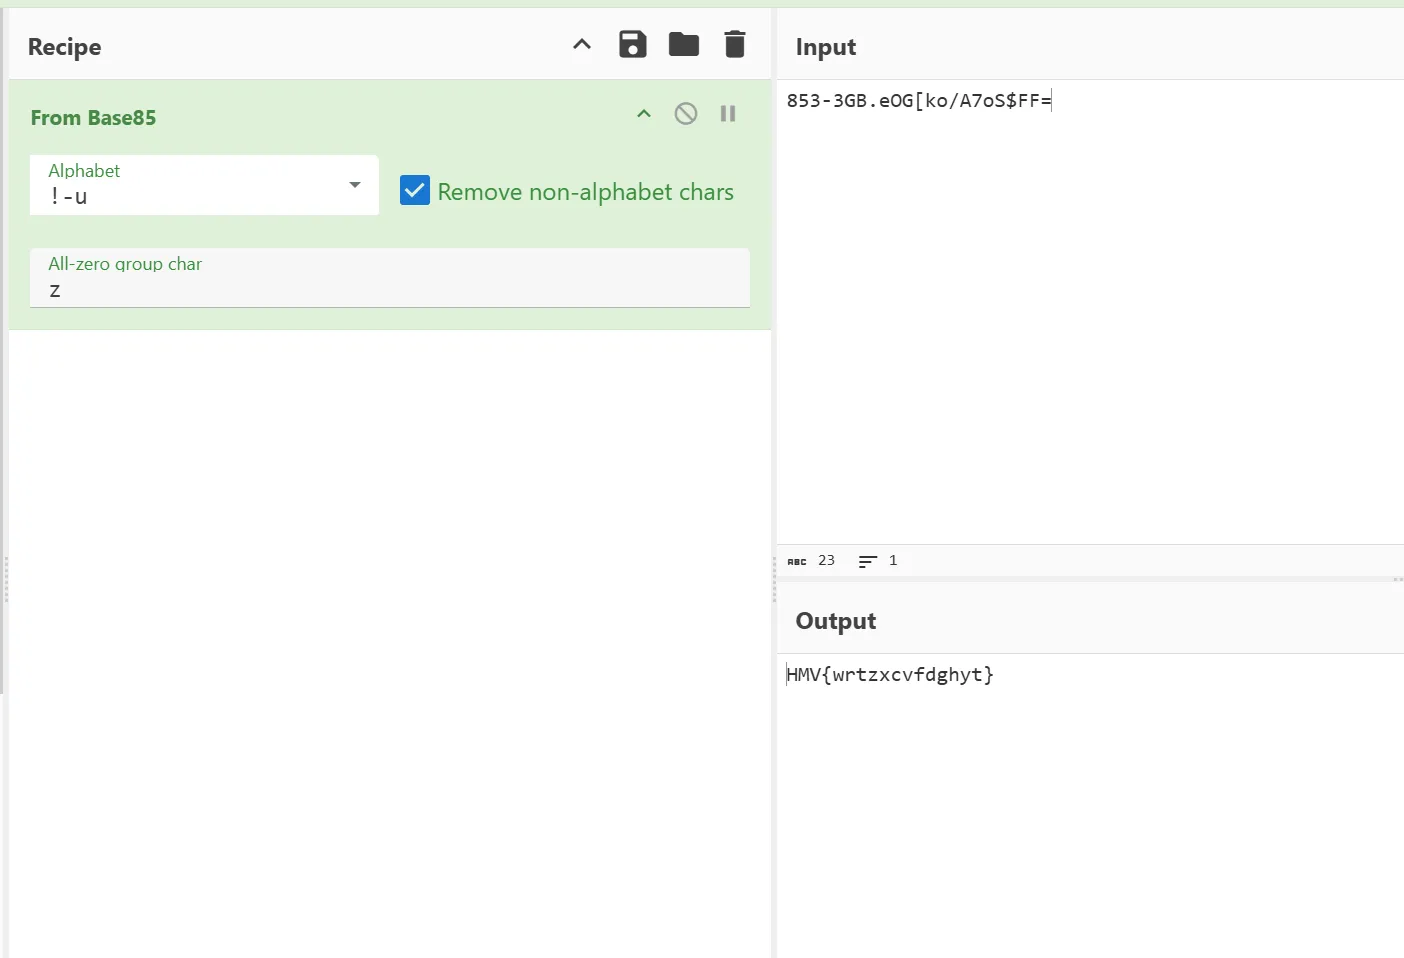
Task: Click the input character count icon
Action: [x=797, y=561]
